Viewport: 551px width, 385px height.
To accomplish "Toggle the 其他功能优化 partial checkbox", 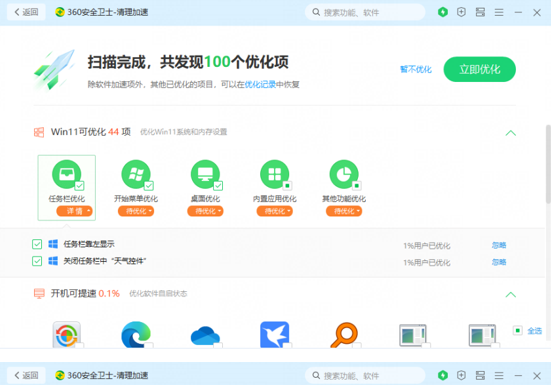I will pos(357,185).
